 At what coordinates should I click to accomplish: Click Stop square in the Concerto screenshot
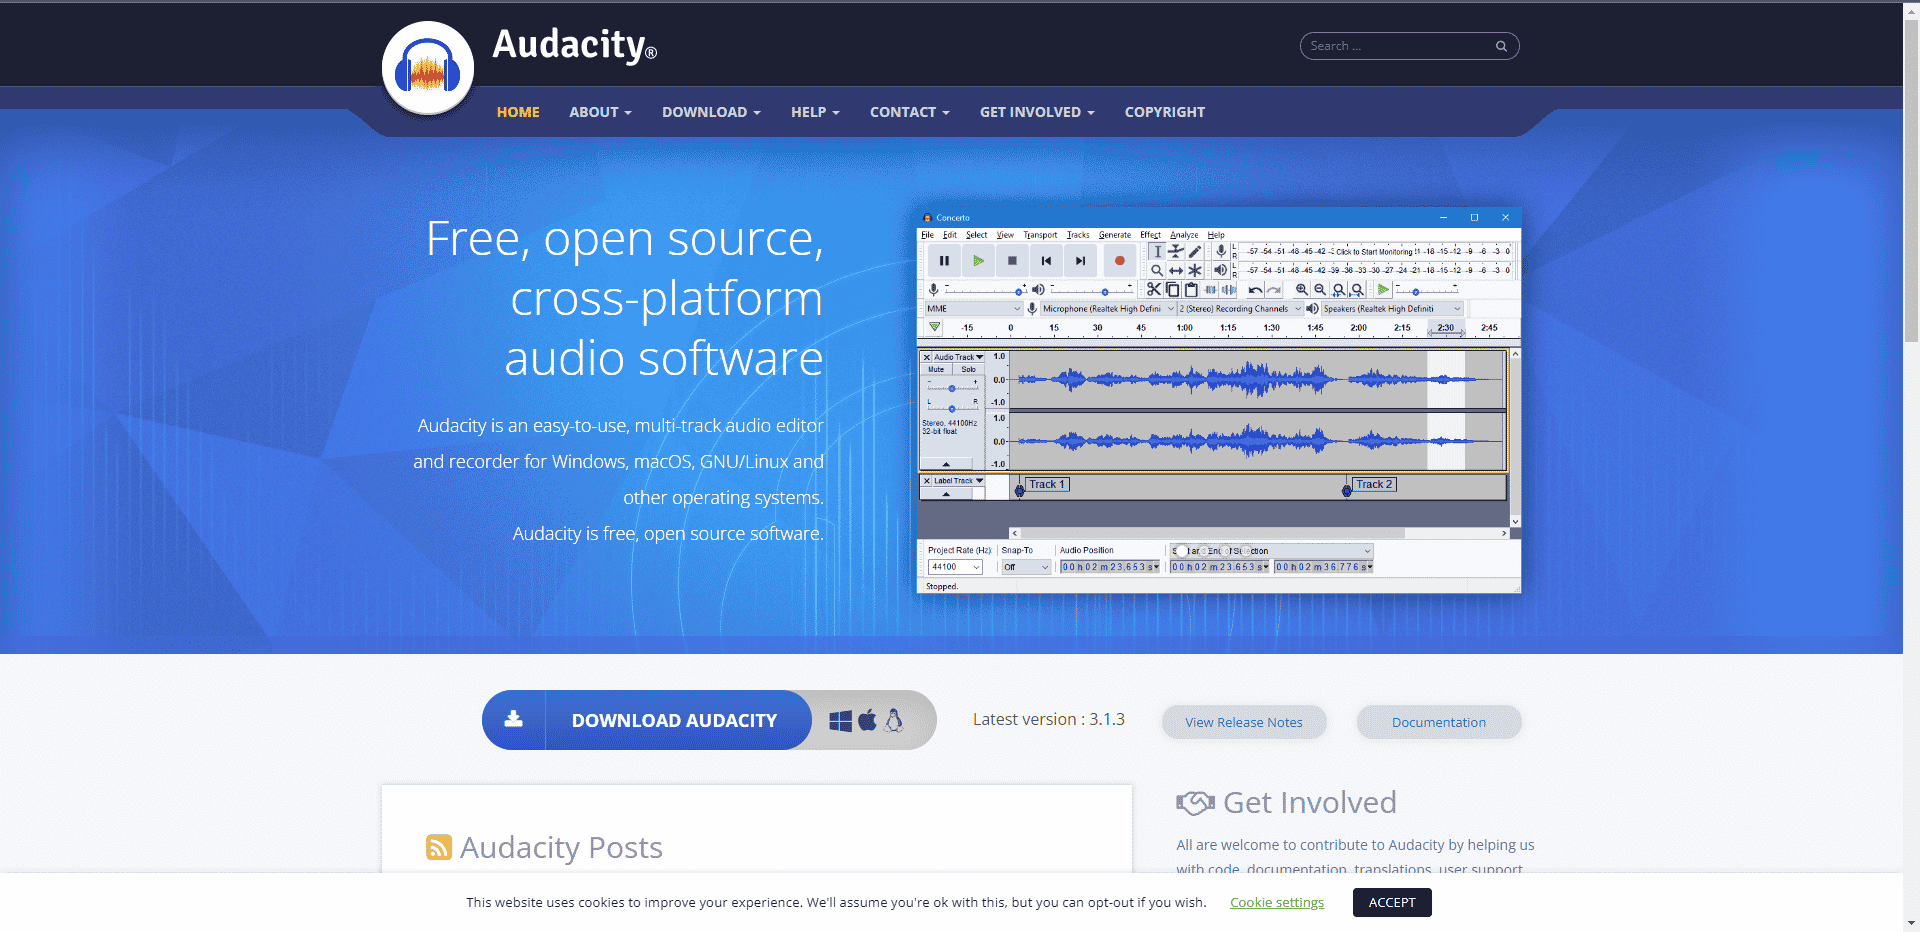[1012, 260]
